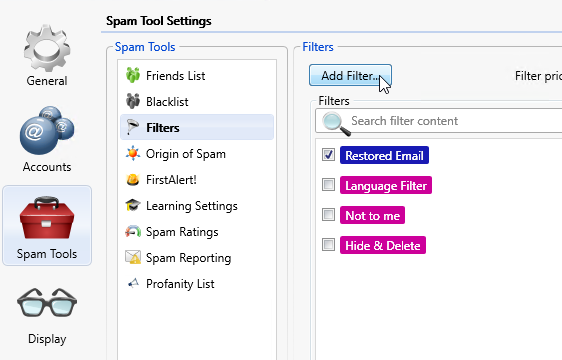
Task: Enable the Hide & Delete checkbox
Action: click(x=328, y=245)
